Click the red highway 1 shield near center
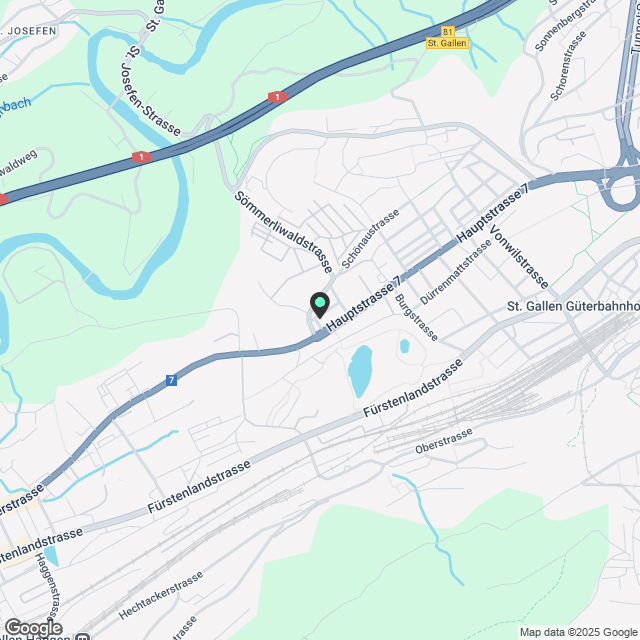 pos(278,97)
